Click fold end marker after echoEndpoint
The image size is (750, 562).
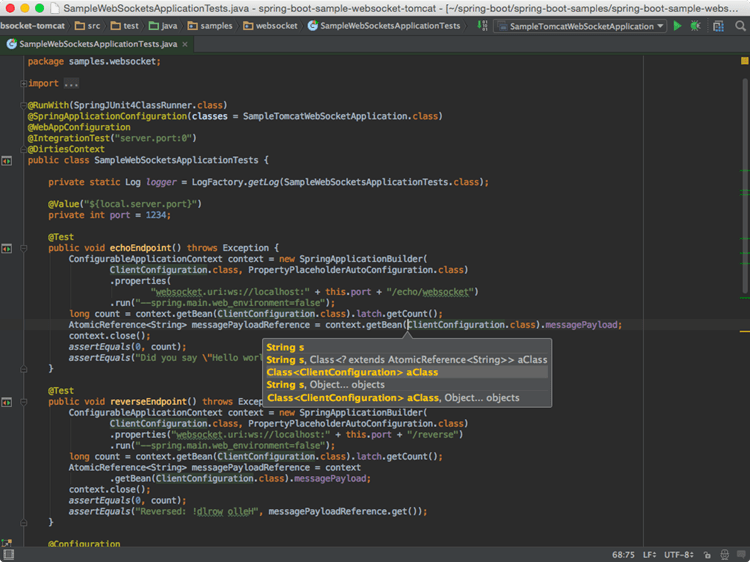point(23,369)
